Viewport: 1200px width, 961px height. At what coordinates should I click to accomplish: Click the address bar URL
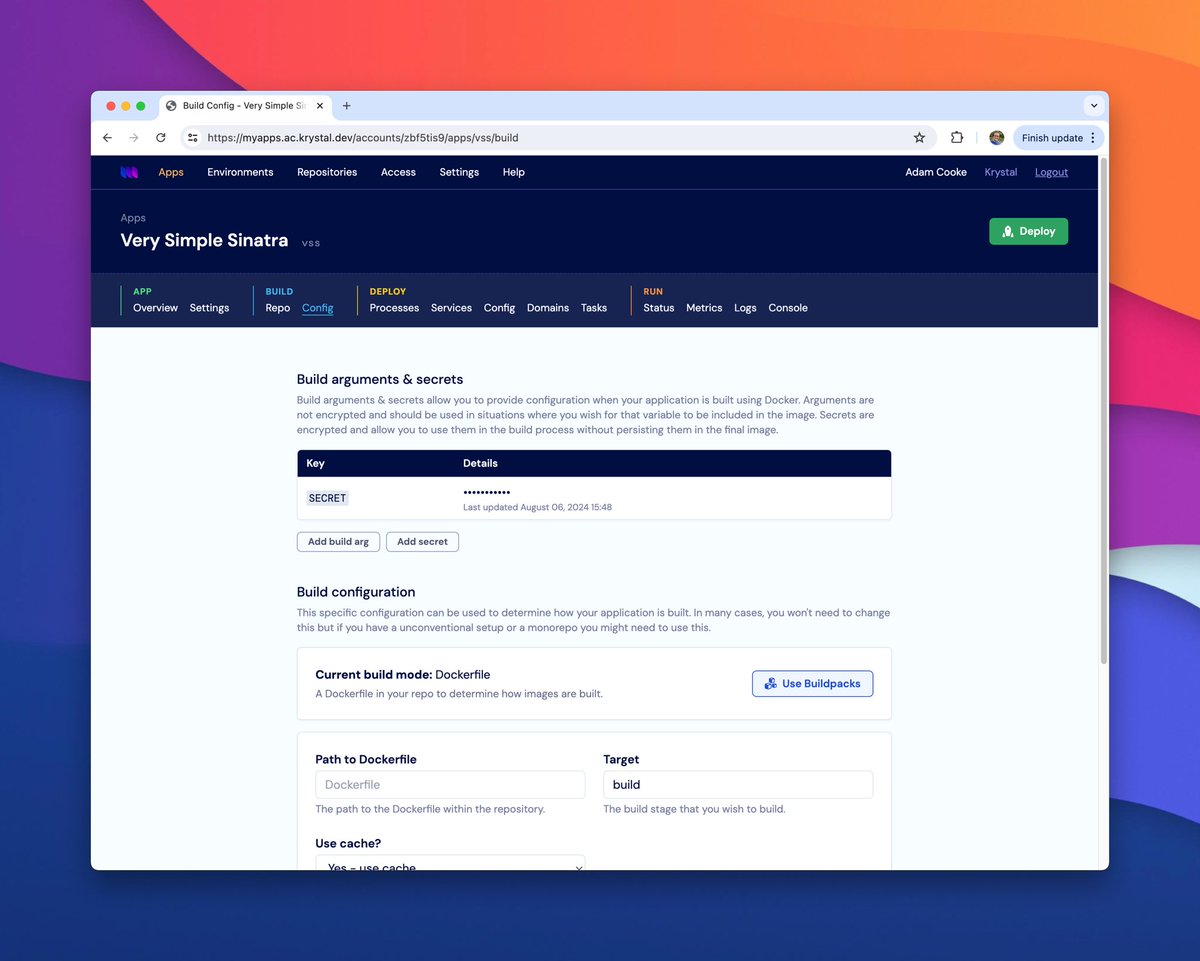pyautogui.click(x=363, y=138)
